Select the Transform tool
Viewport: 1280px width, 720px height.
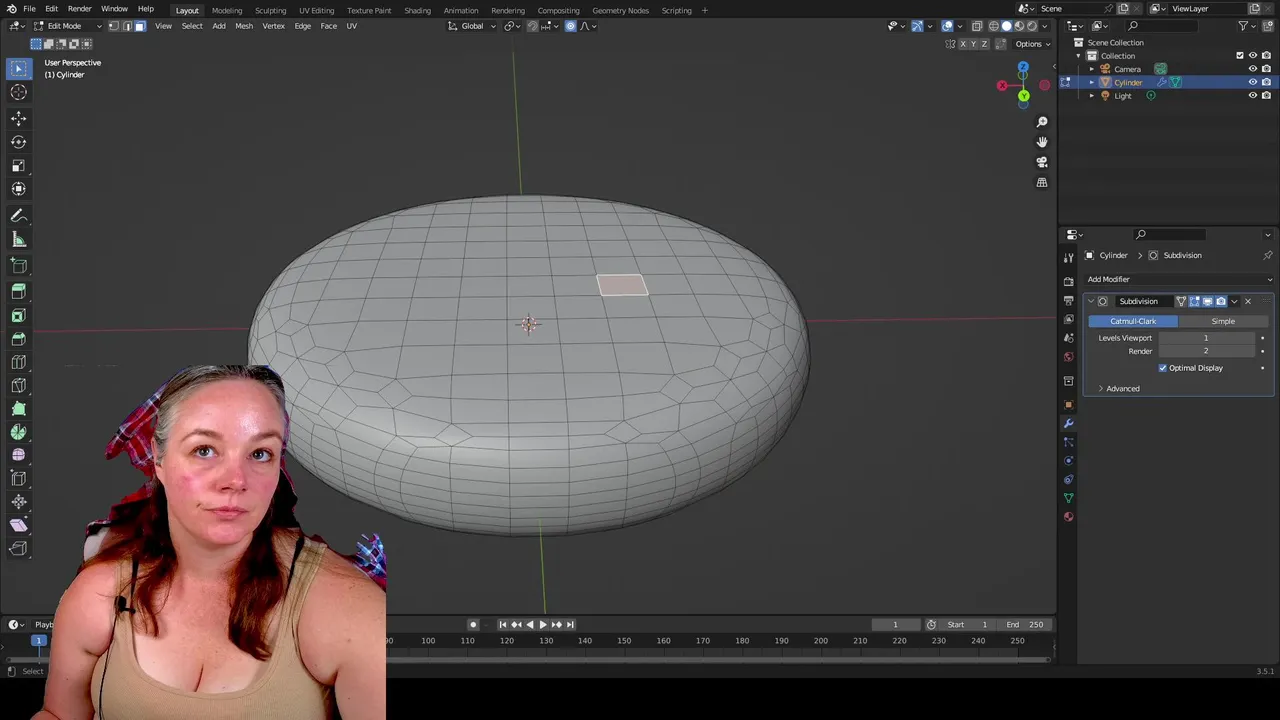(18, 189)
